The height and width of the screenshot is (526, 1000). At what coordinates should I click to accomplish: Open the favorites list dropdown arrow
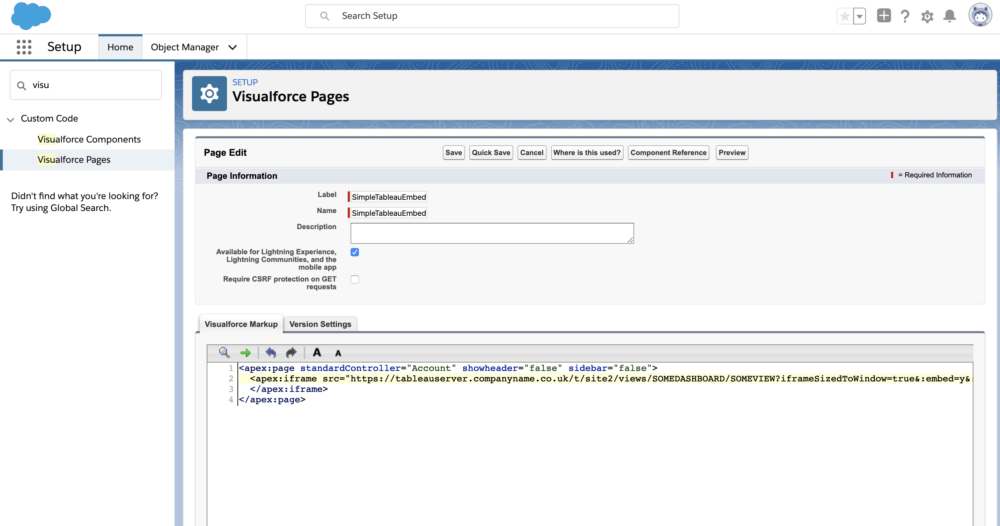coord(859,16)
